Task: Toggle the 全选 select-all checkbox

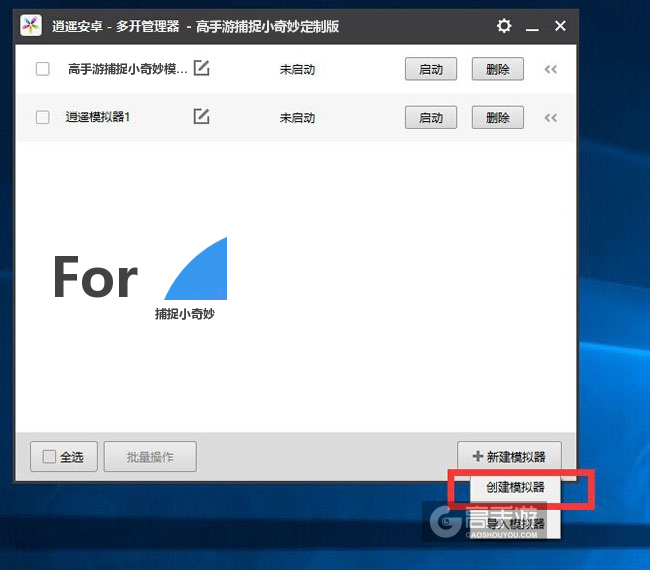Action: click(49, 457)
